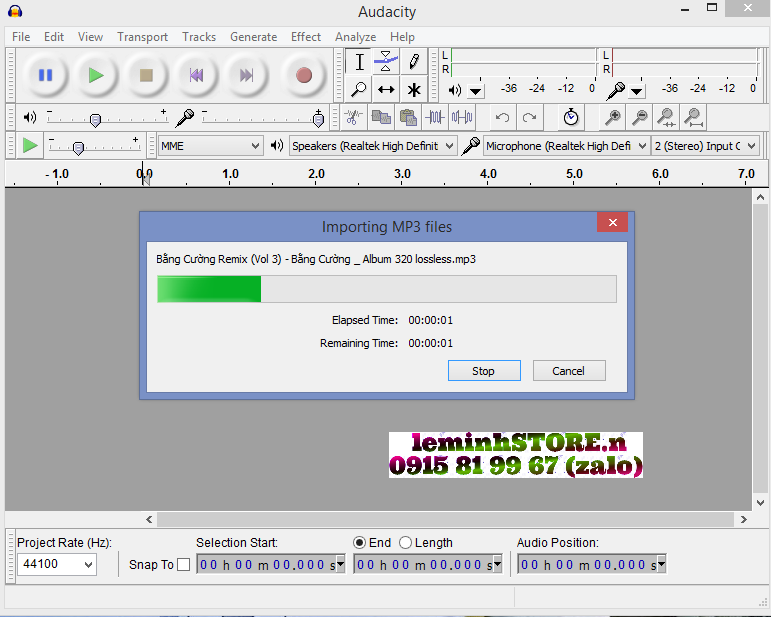The width and height of the screenshot is (771, 617).
Task: Click the green Play transport button
Action: tap(95, 76)
